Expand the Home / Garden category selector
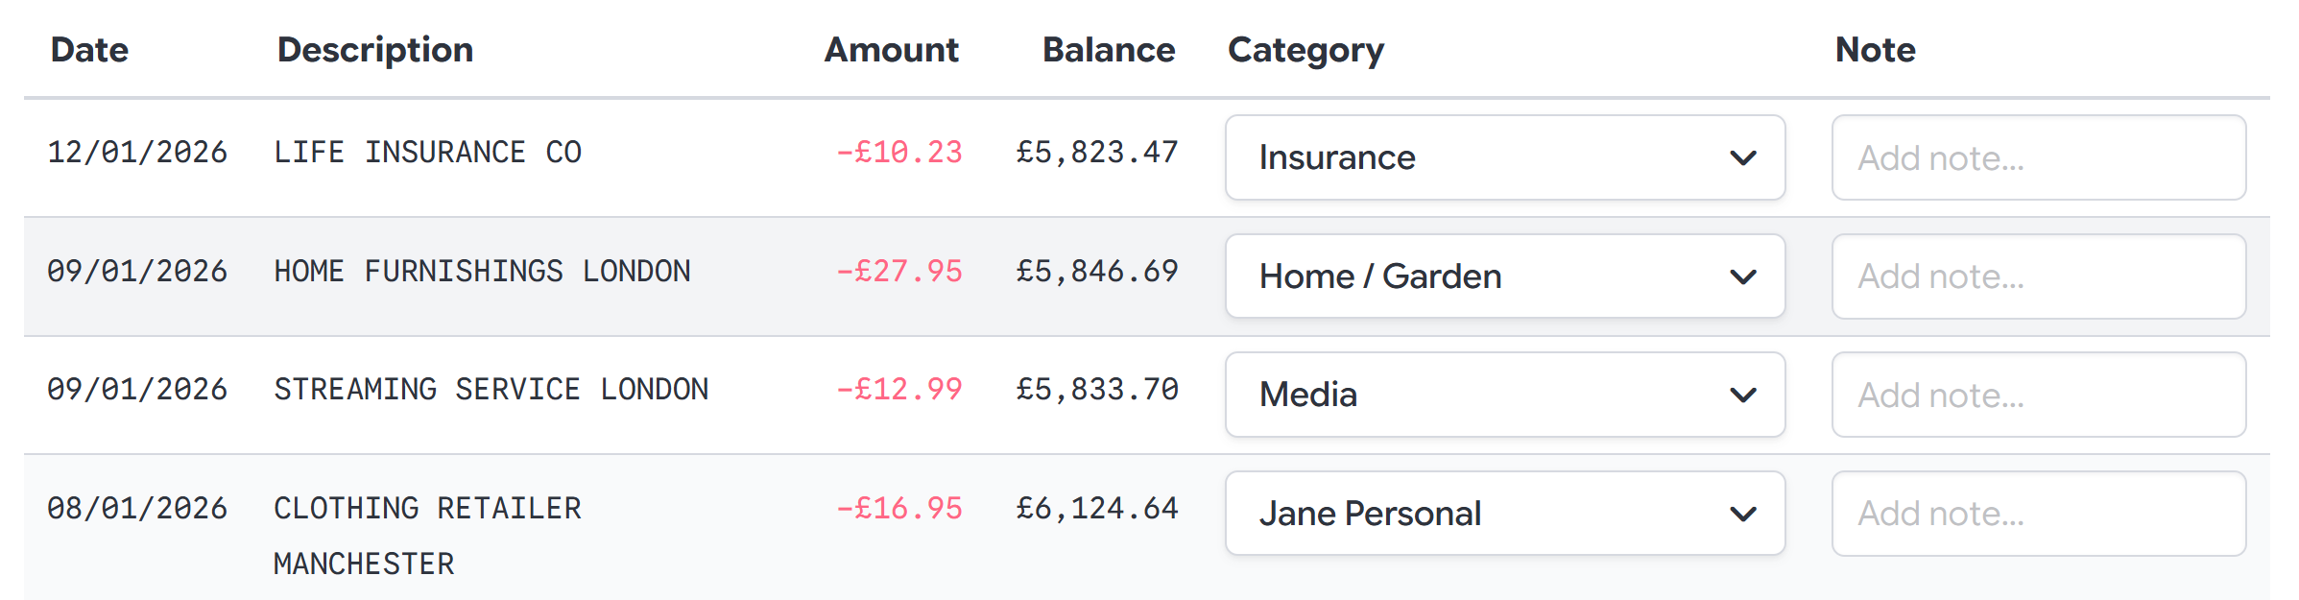 [x=1504, y=276]
